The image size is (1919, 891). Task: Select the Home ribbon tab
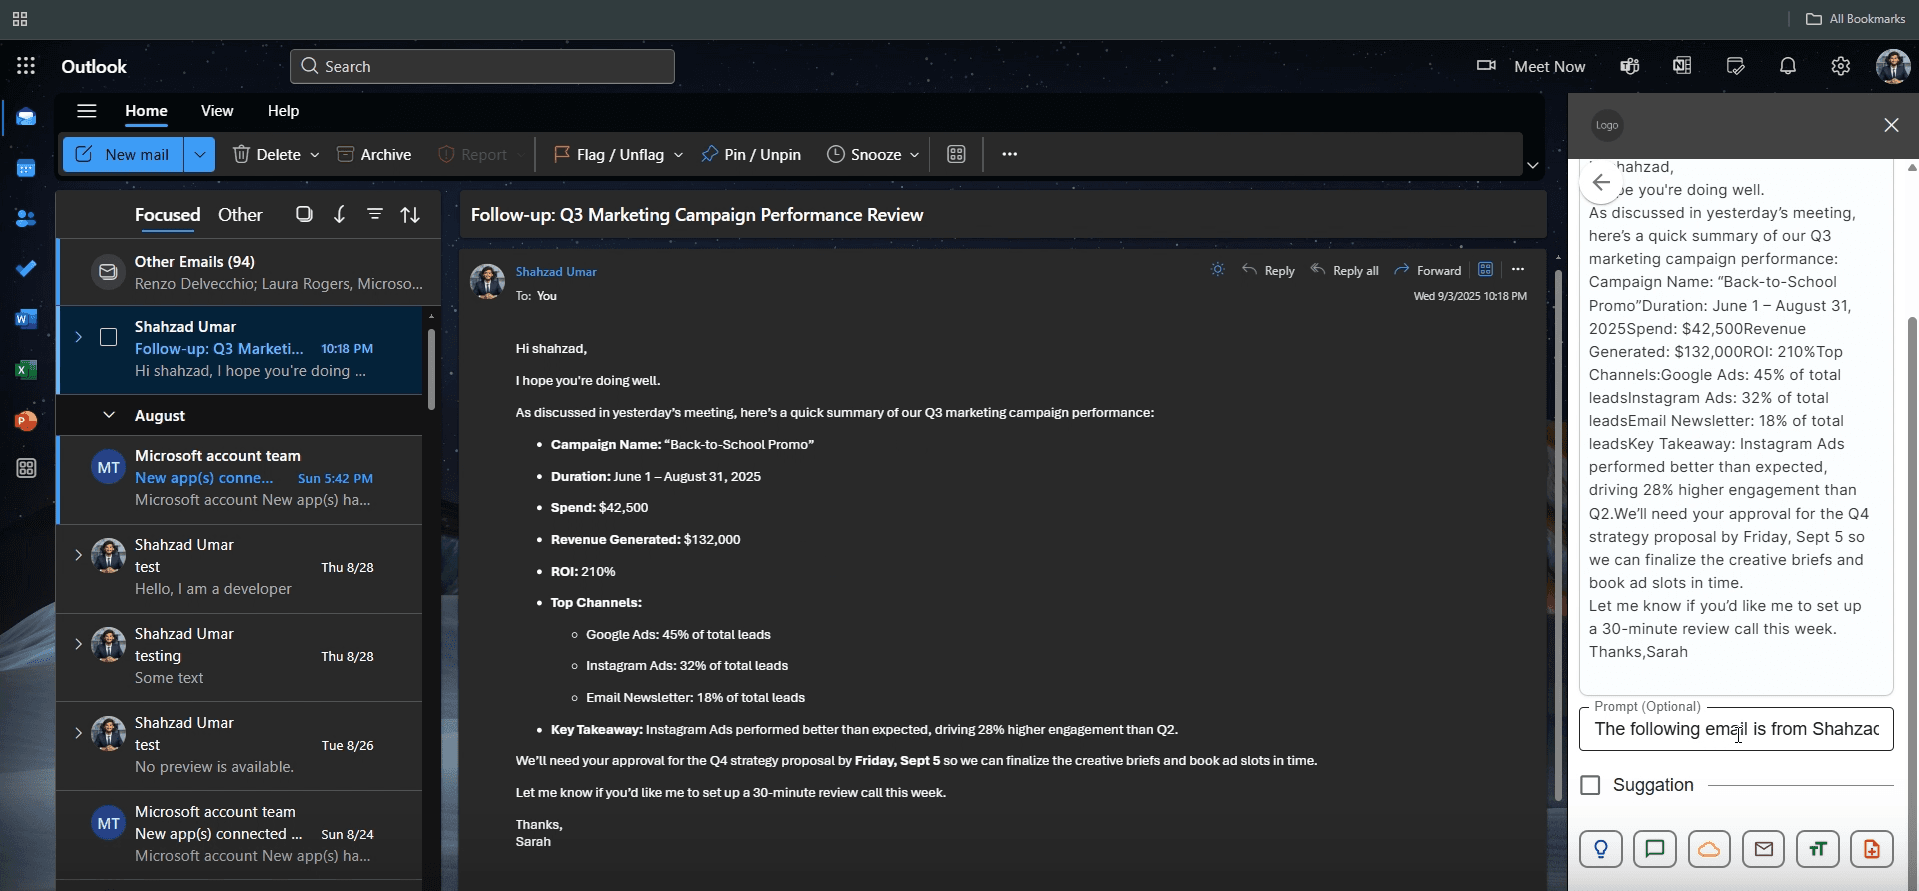tap(146, 111)
